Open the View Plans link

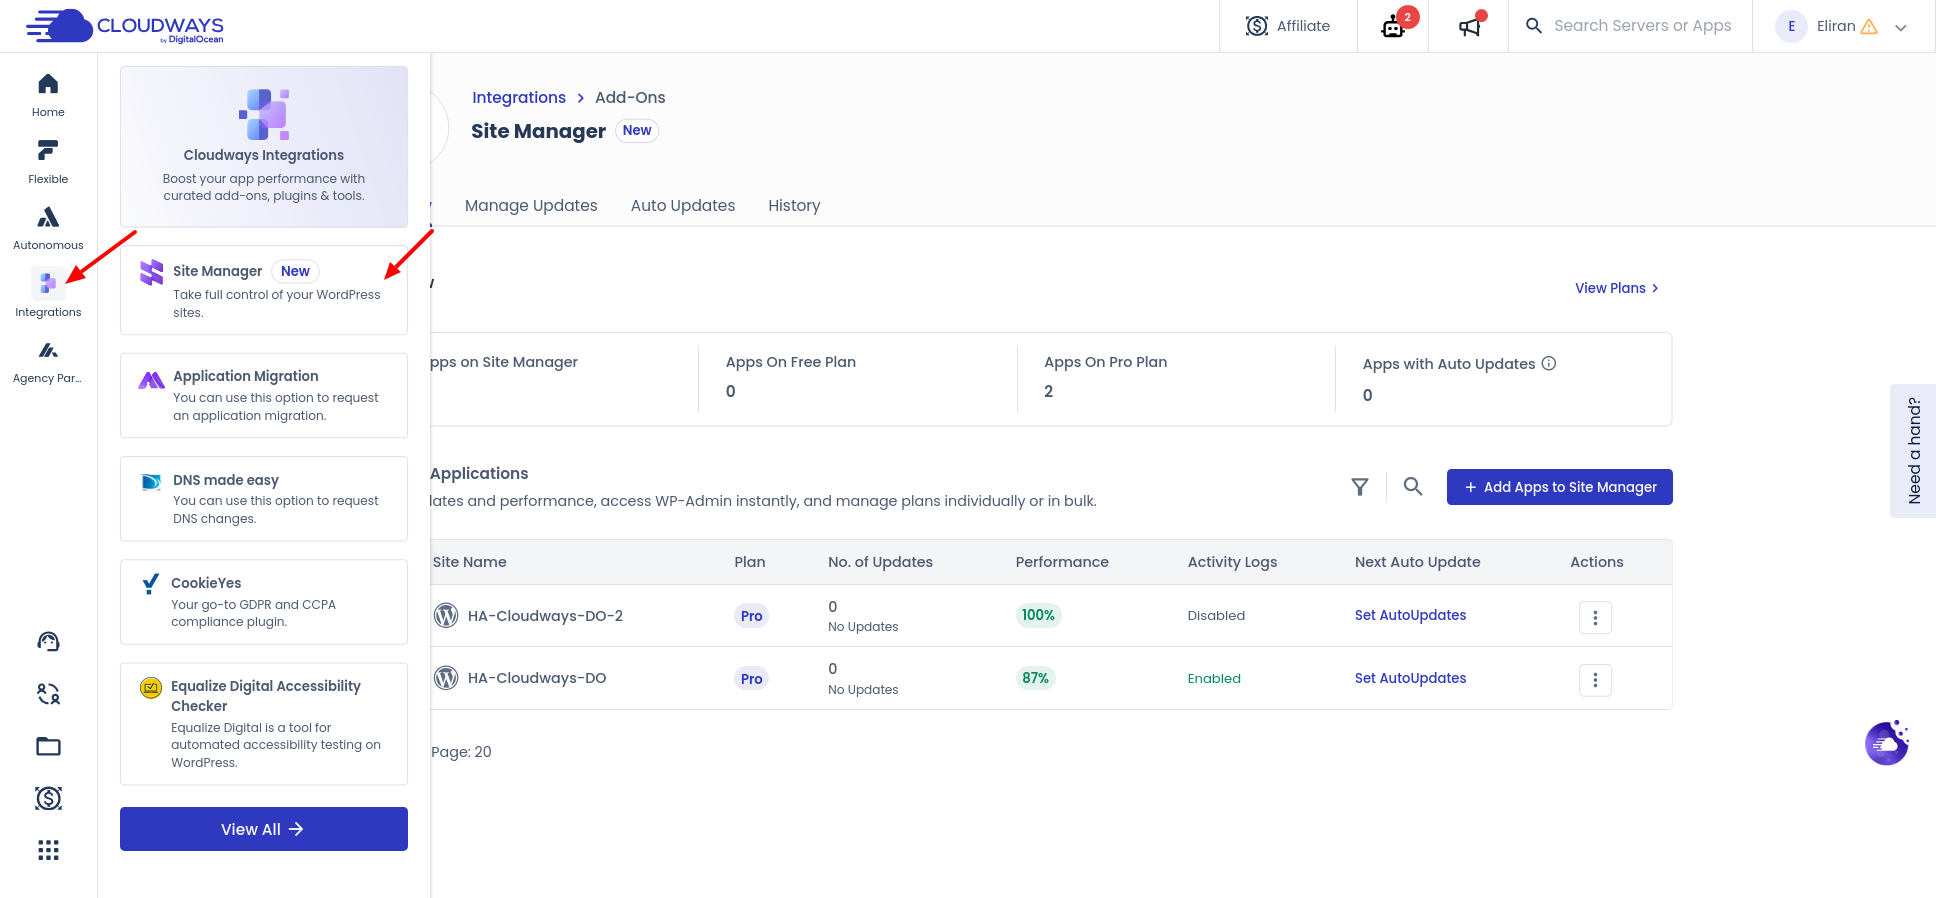pos(1617,288)
